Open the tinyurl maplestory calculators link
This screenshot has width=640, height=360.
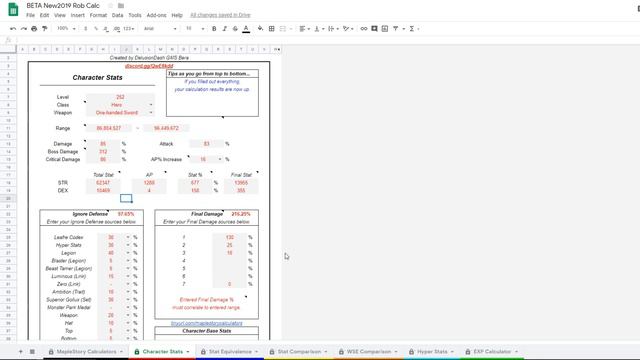pos(207,323)
